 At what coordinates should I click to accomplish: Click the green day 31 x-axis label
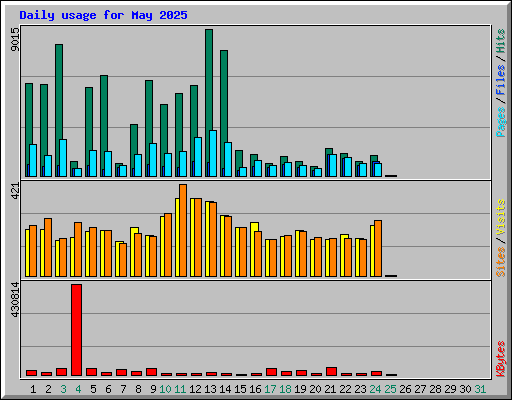(480, 389)
